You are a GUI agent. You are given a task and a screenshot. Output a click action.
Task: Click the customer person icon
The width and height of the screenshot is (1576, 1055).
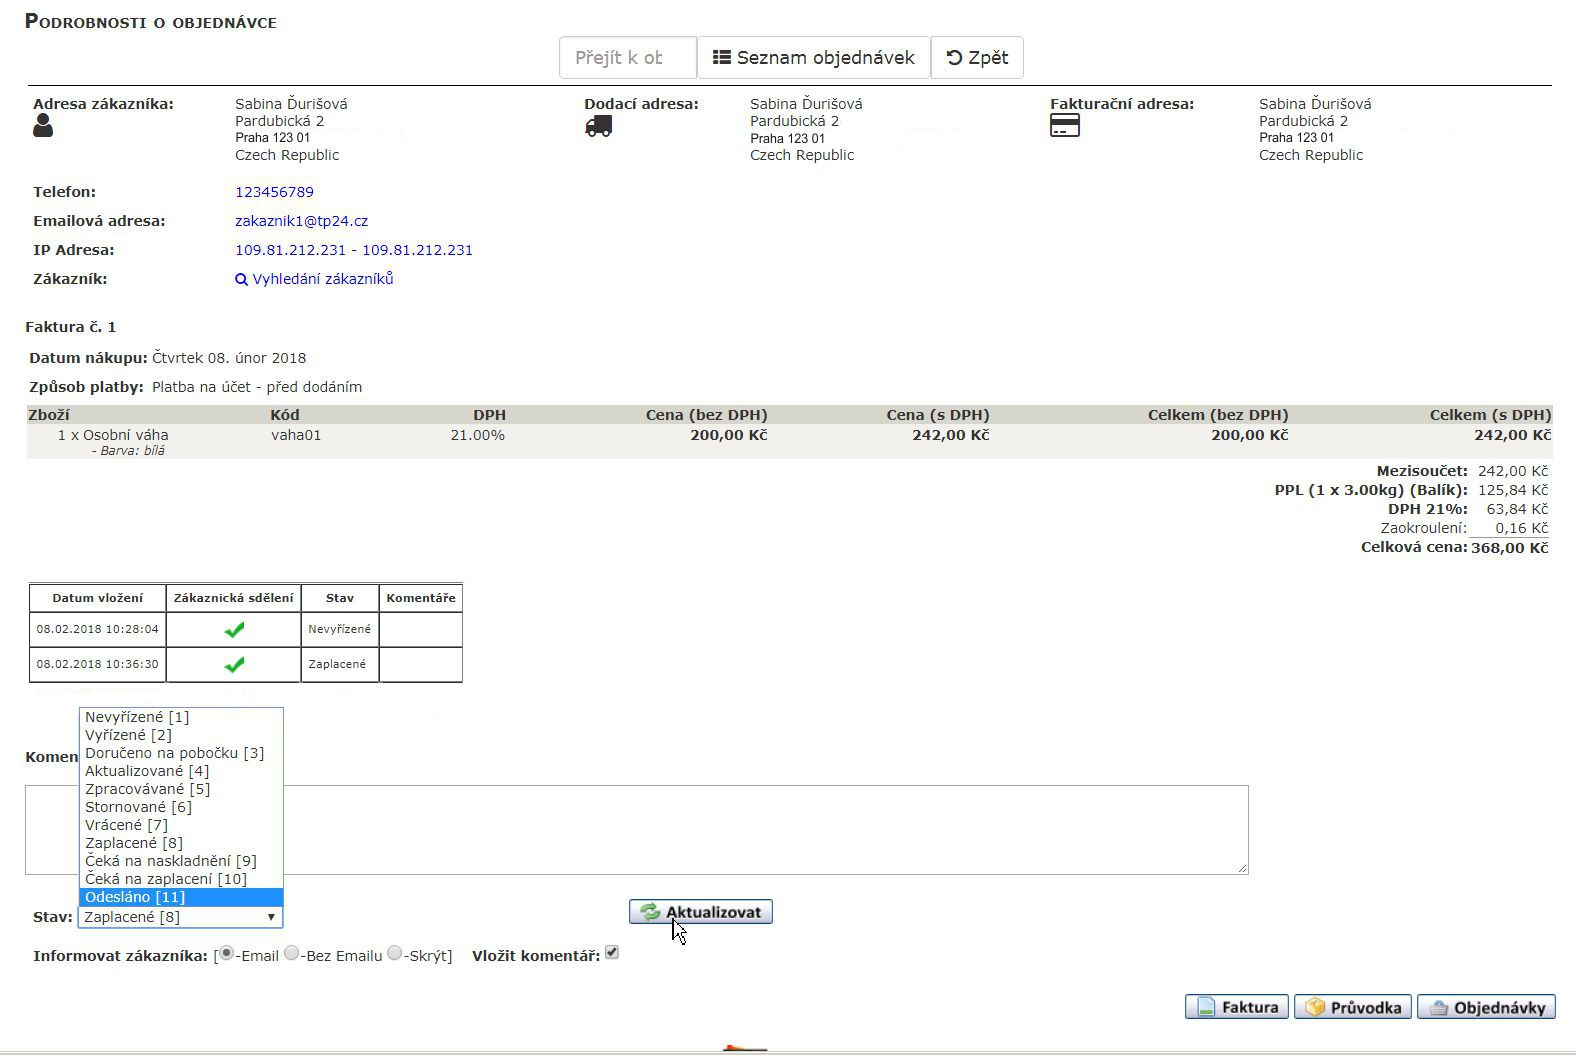[43, 126]
